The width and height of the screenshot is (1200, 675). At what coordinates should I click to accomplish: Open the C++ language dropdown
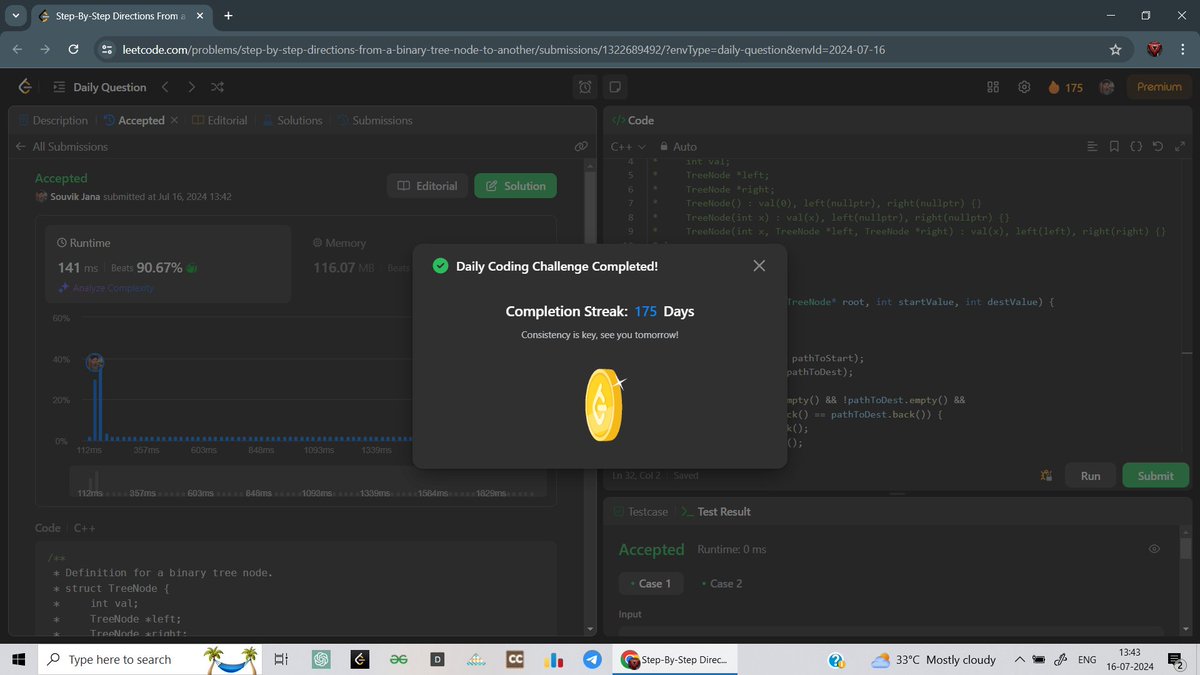[628, 146]
